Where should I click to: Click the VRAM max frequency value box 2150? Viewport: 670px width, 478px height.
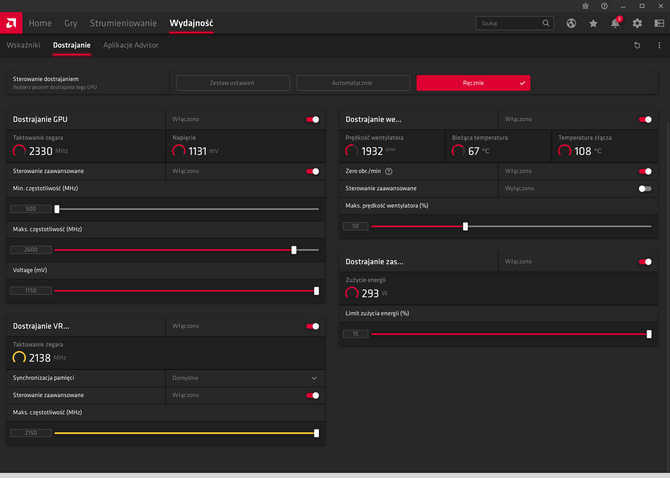(31, 433)
